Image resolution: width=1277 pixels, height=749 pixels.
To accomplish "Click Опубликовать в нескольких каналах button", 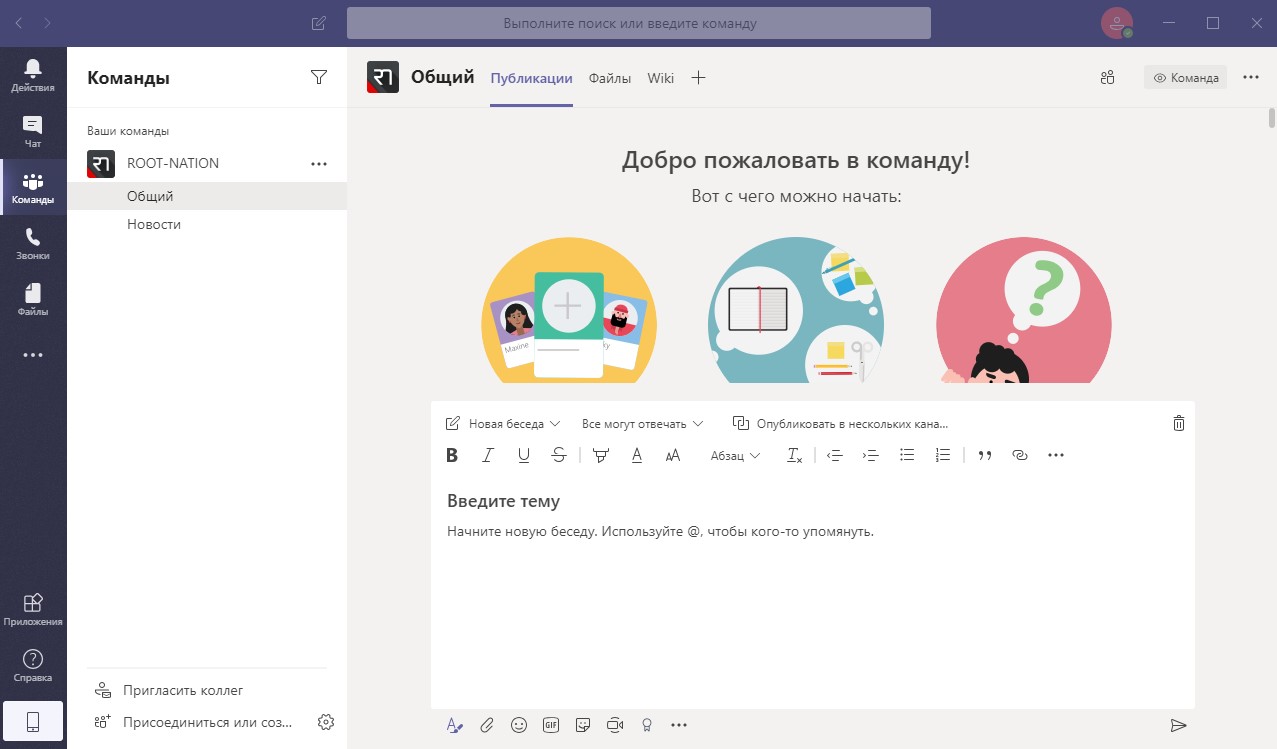I will click(840, 423).
